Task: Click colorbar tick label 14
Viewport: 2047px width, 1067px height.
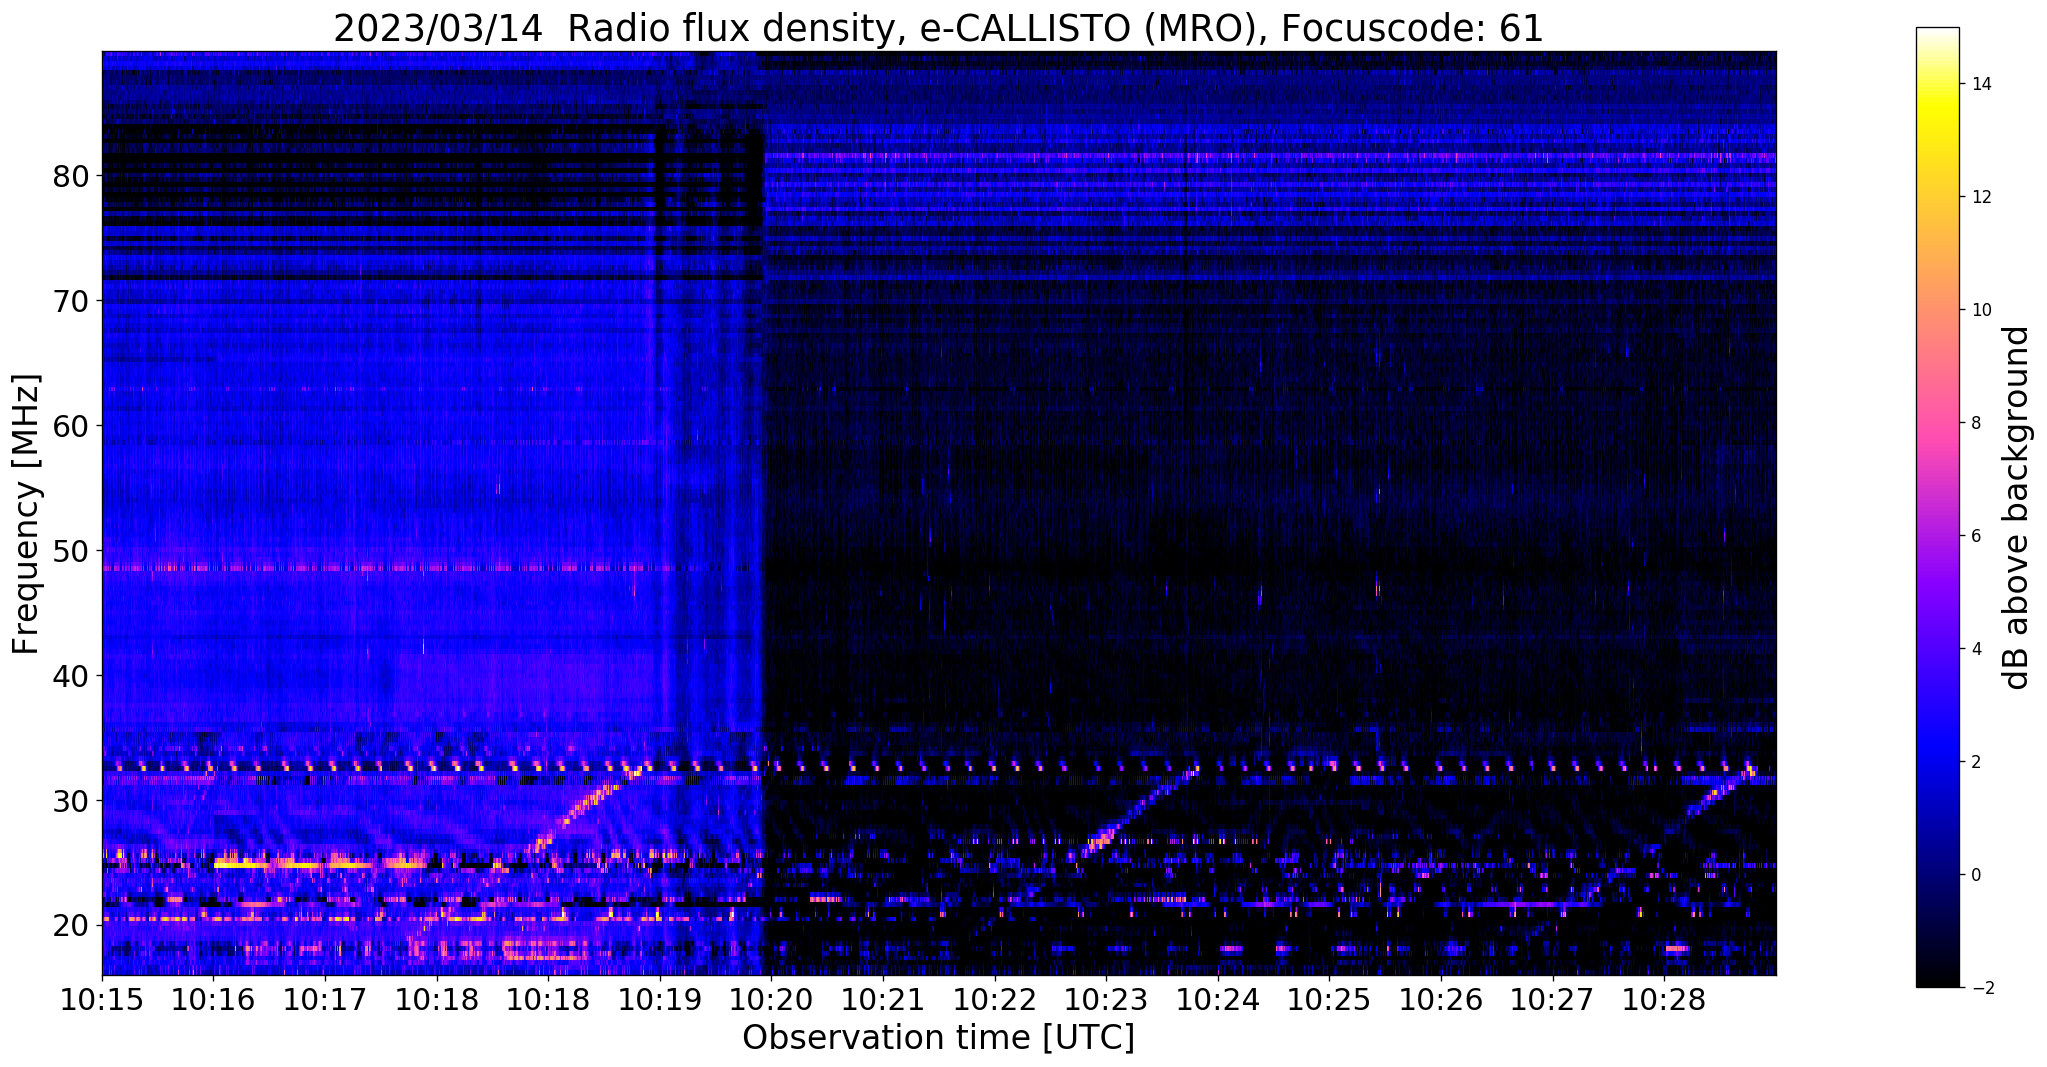Action: (1981, 84)
